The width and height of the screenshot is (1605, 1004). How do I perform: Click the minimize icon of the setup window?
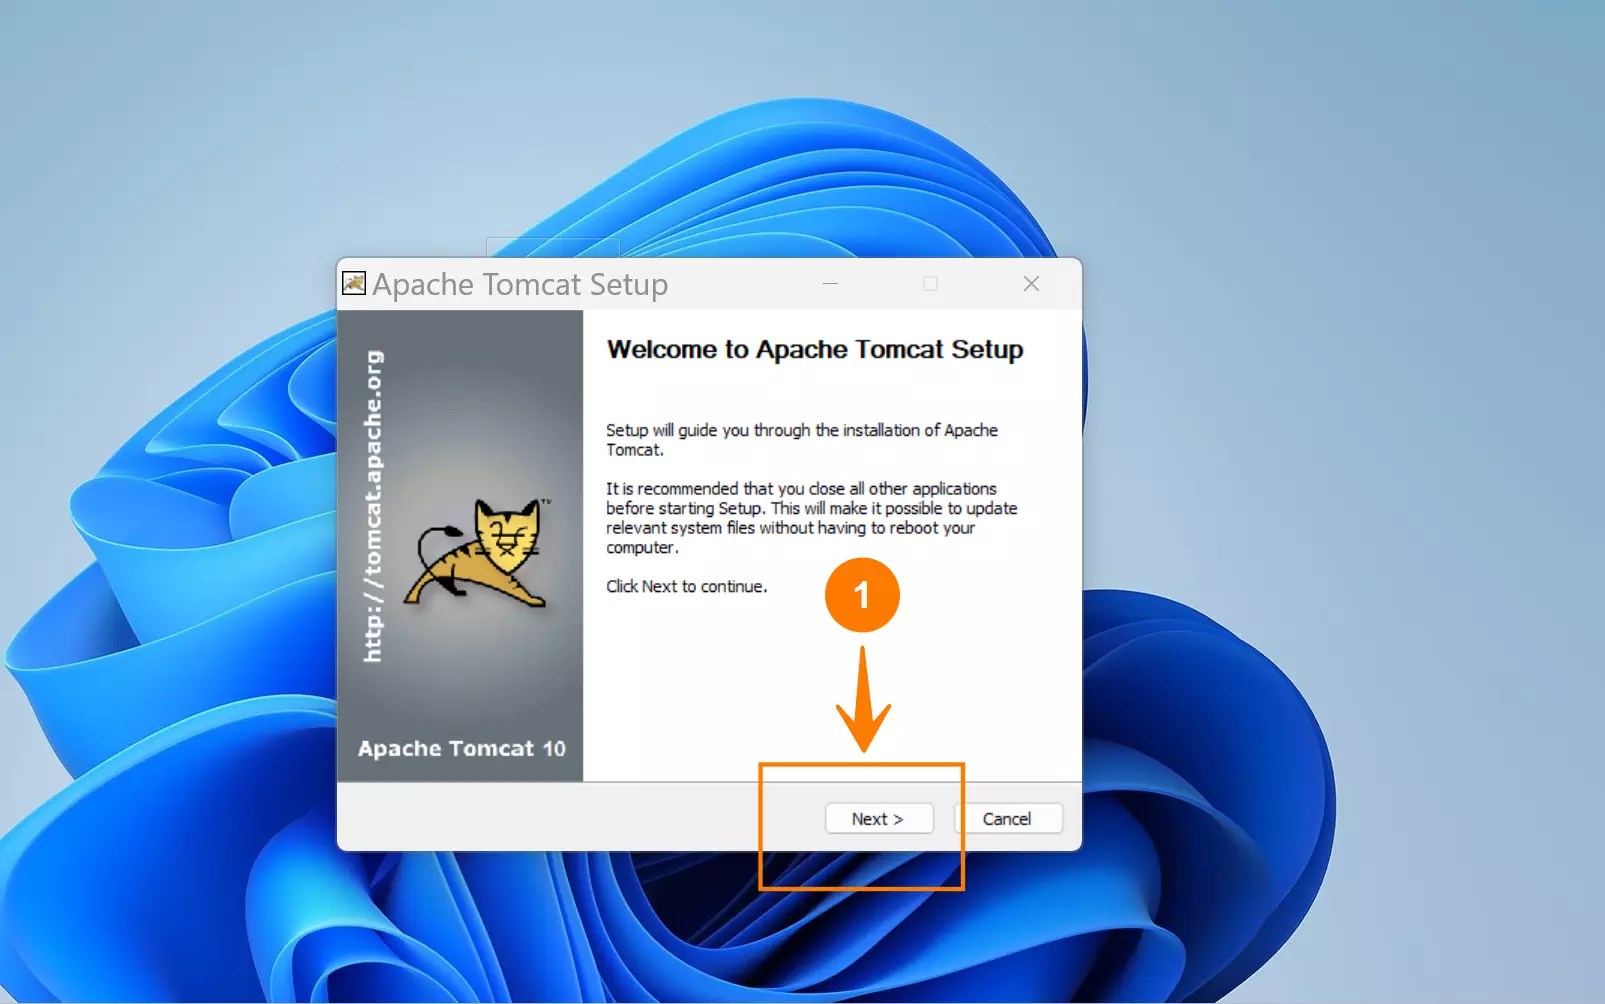point(831,284)
